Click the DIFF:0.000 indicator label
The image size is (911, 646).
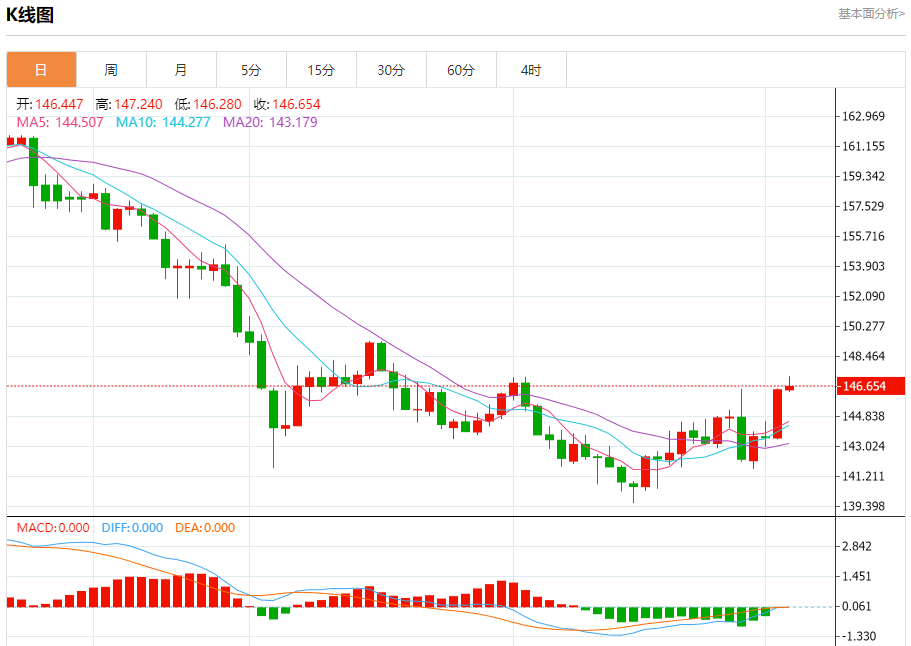(132, 527)
